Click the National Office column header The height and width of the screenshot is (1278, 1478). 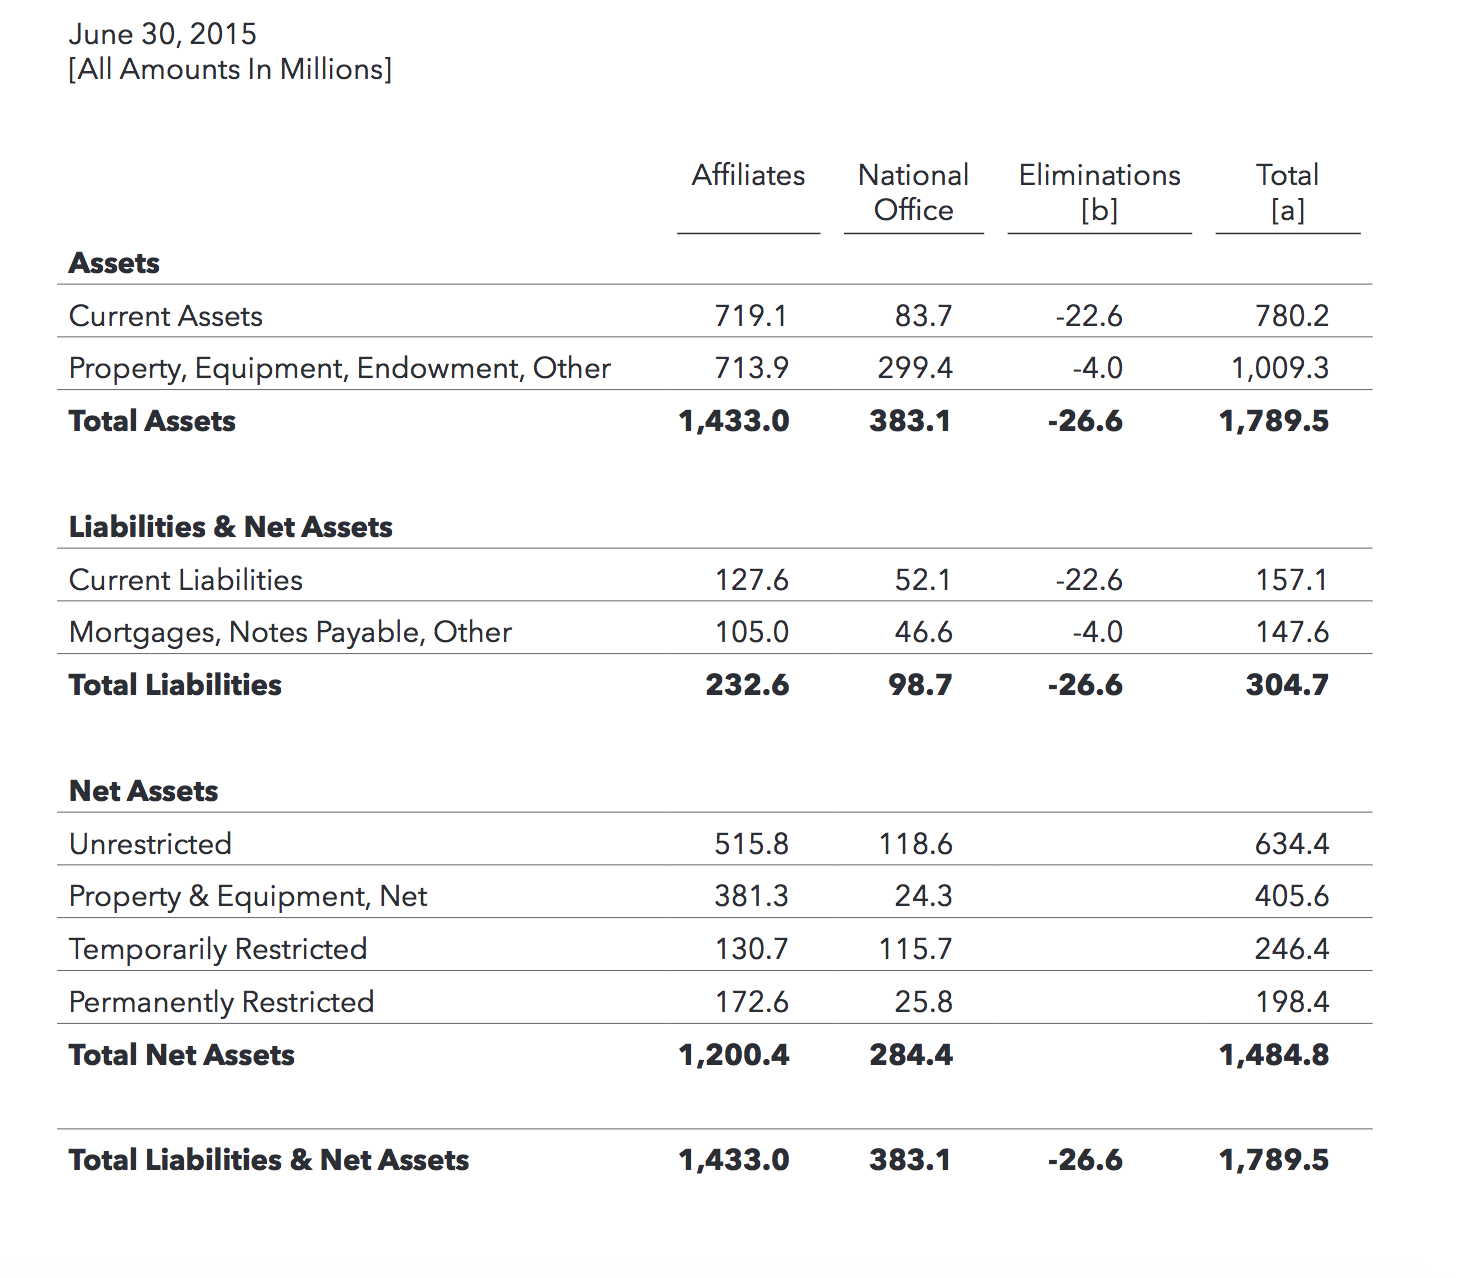(x=913, y=192)
